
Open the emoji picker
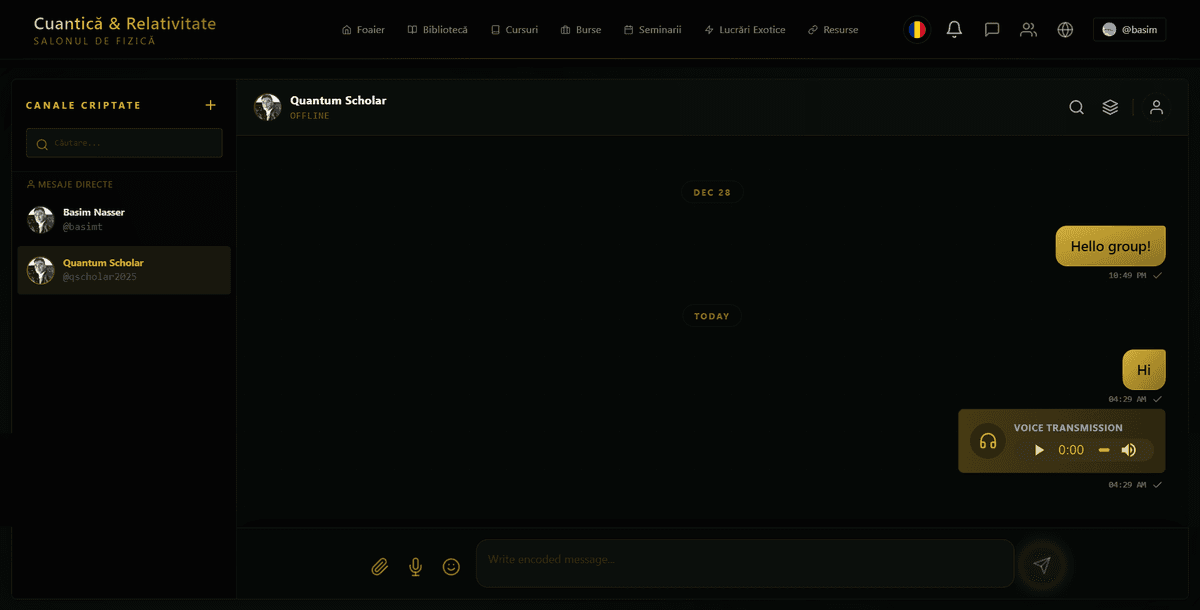[451, 567]
